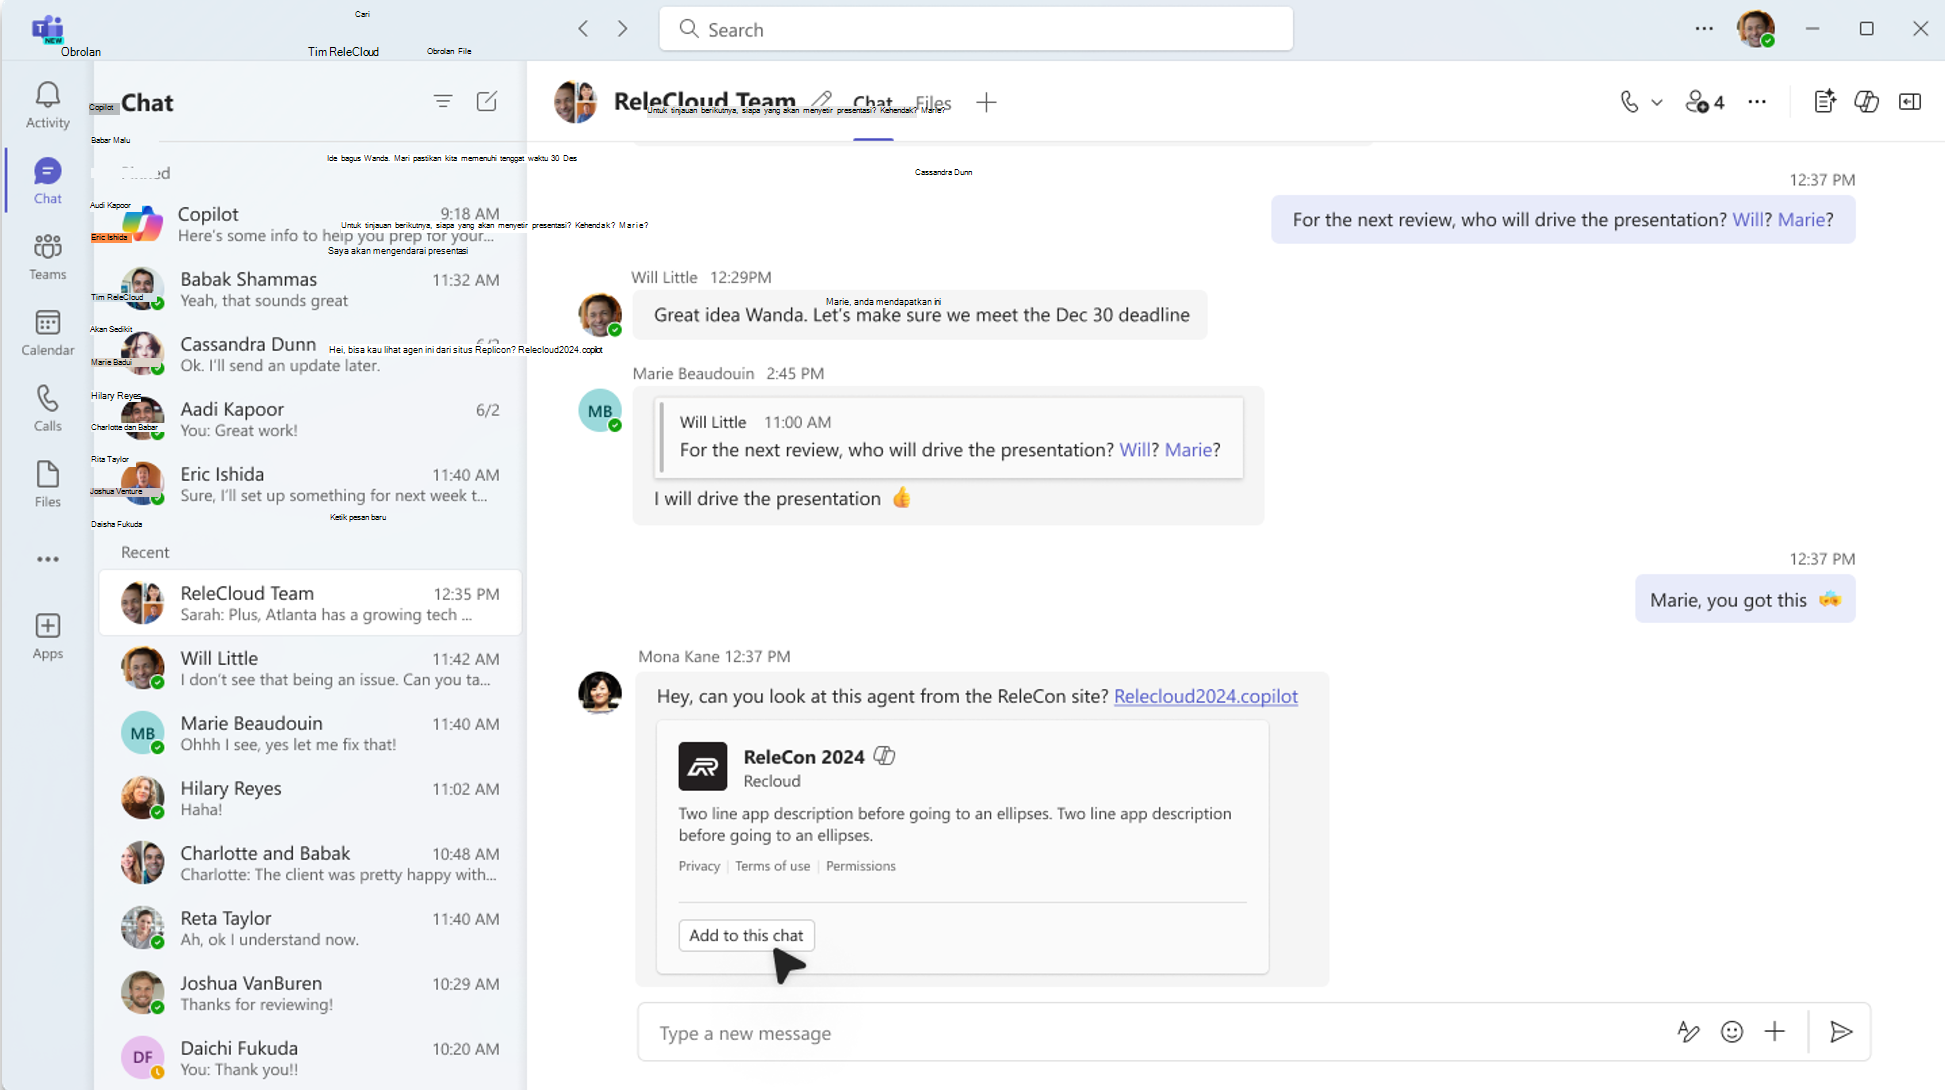Click the Will mention in top message
Screen dimensions: 1945x1090
click(1748, 220)
